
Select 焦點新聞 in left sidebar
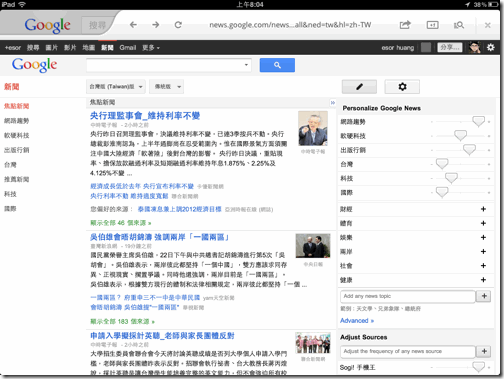pos(17,106)
